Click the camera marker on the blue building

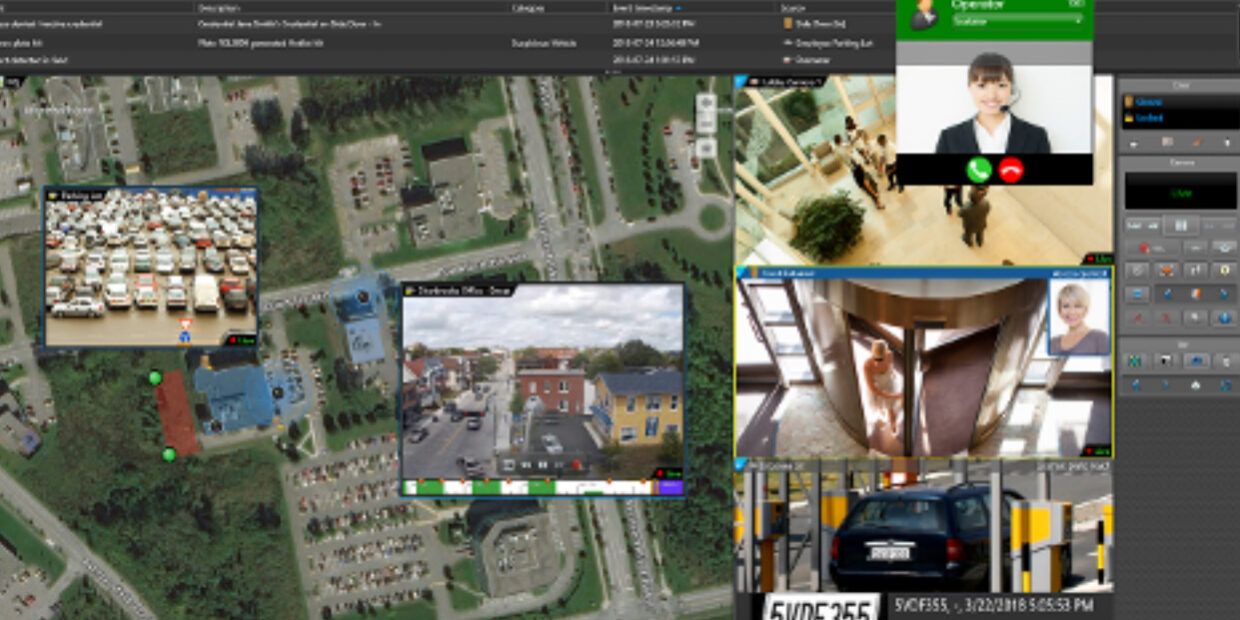(x=278, y=393)
